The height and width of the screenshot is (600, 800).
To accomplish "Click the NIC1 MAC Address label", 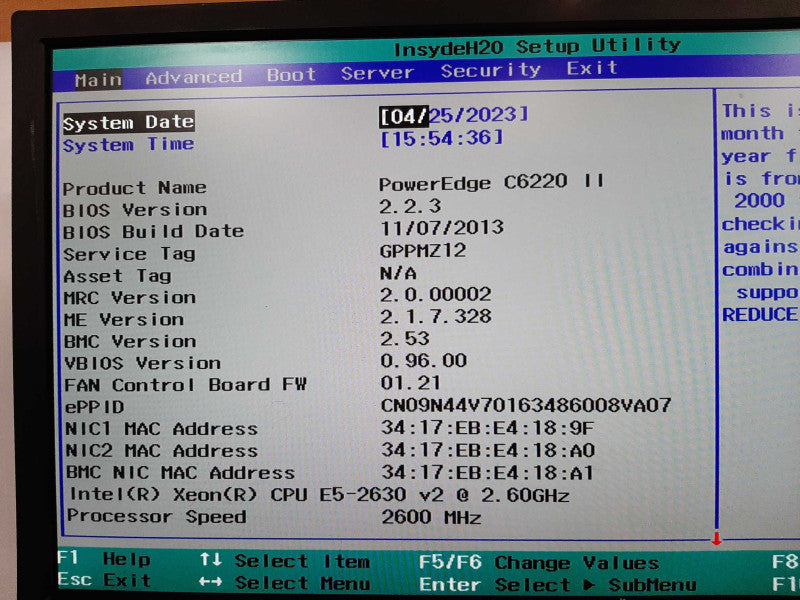I will [161, 429].
